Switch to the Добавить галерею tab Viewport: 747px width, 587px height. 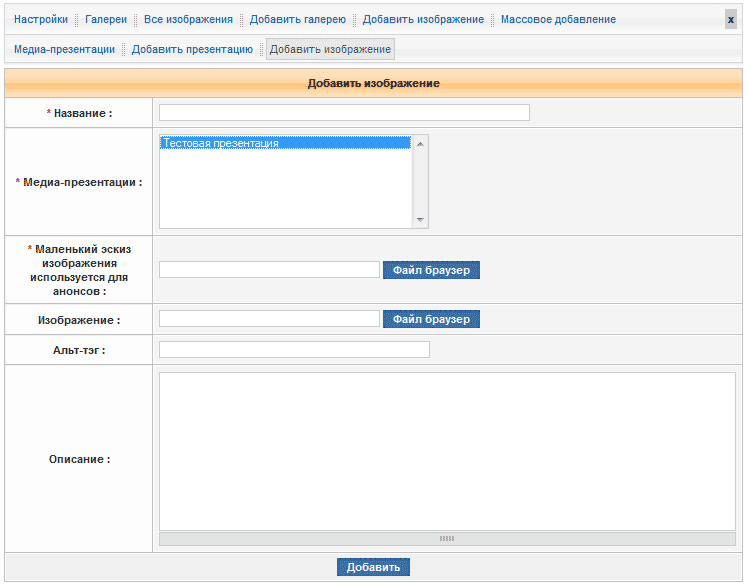(298, 19)
